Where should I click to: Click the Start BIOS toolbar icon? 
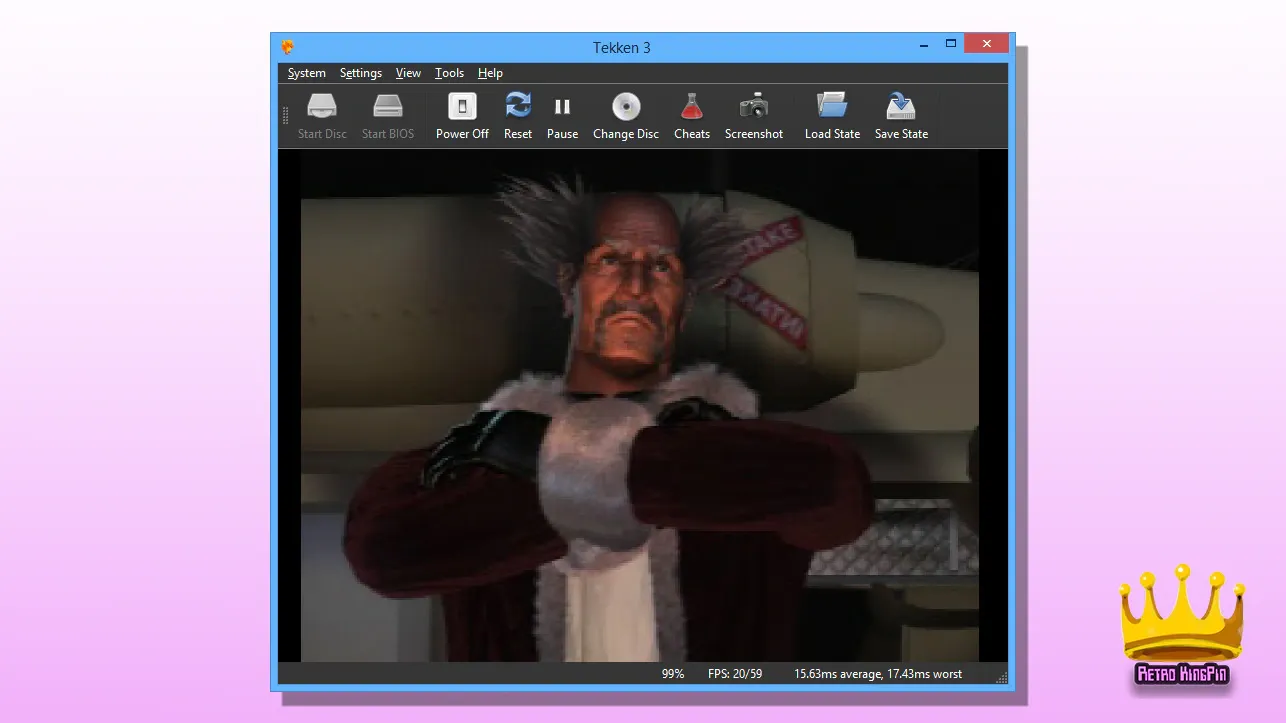pyautogui.click(x=388, y=116)
